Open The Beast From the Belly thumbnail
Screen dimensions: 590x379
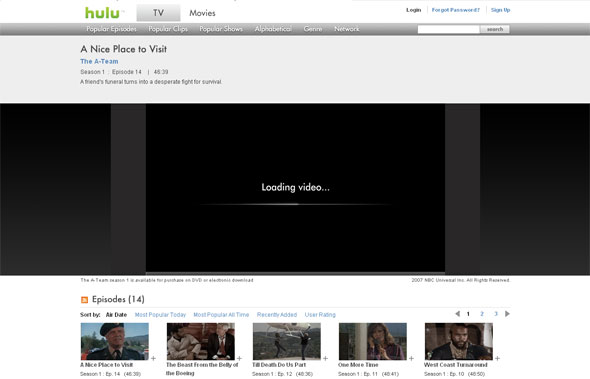coord(201,341)
